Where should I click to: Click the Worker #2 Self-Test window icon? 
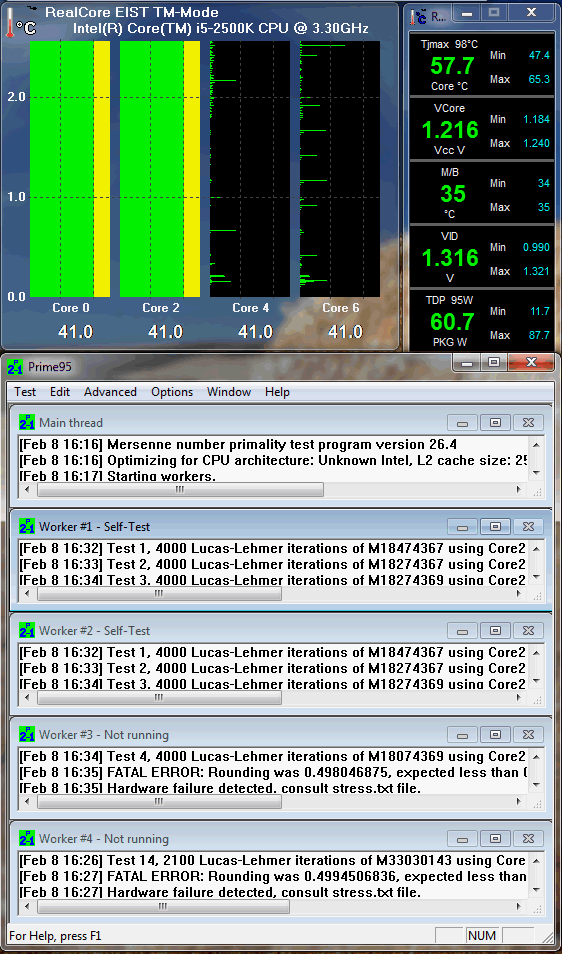click(x=27, y=630)
